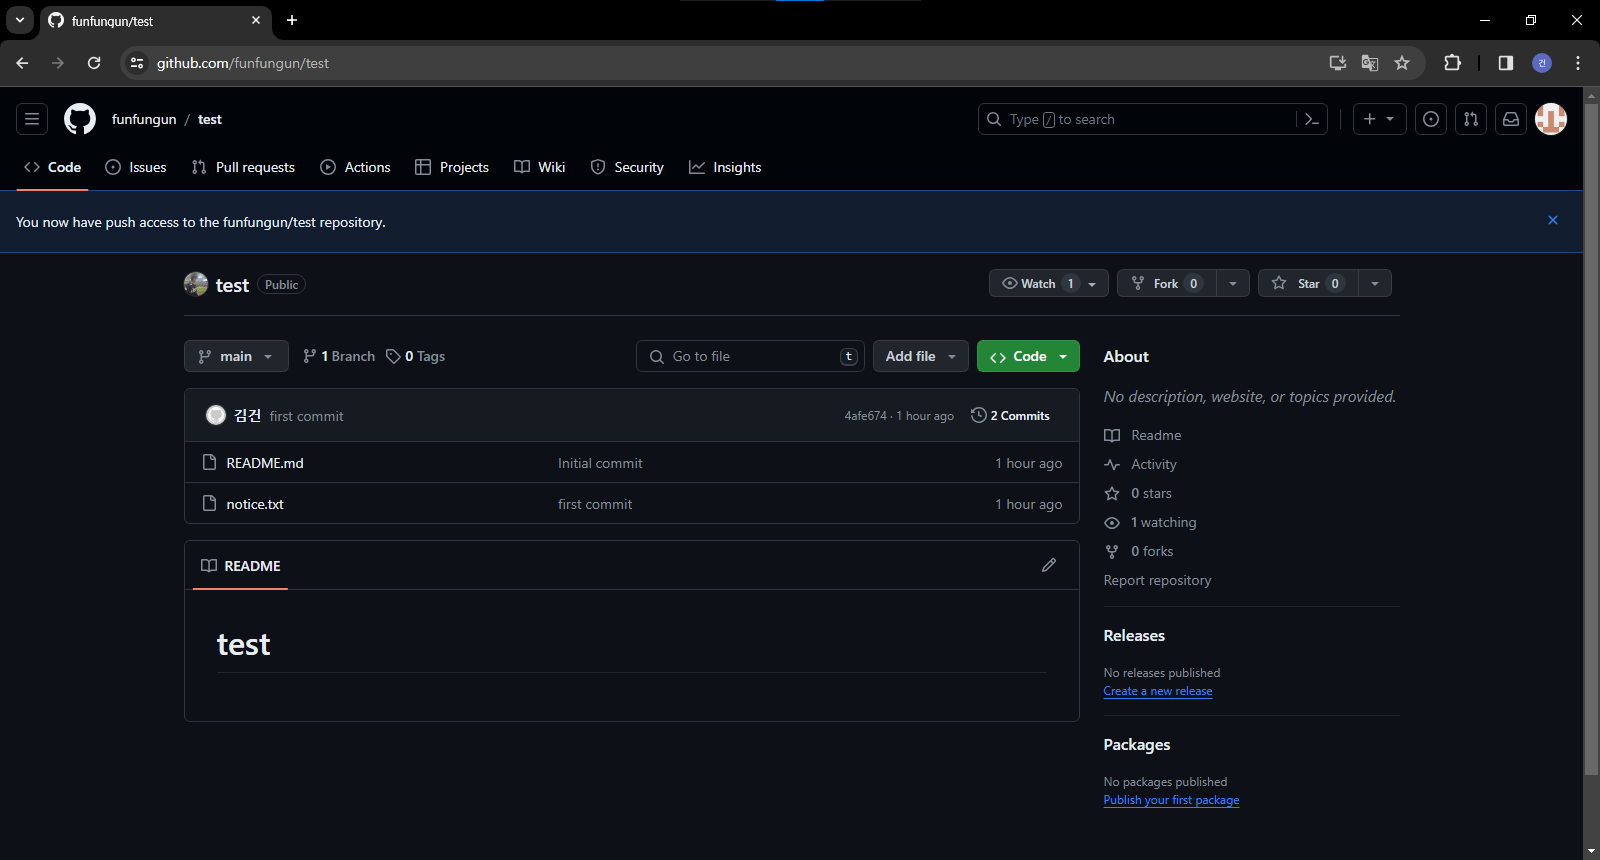This screenshot has height=860, width=1600.
Task: Open the Issues shortcut icon in header
Action: click(1431, 119)
